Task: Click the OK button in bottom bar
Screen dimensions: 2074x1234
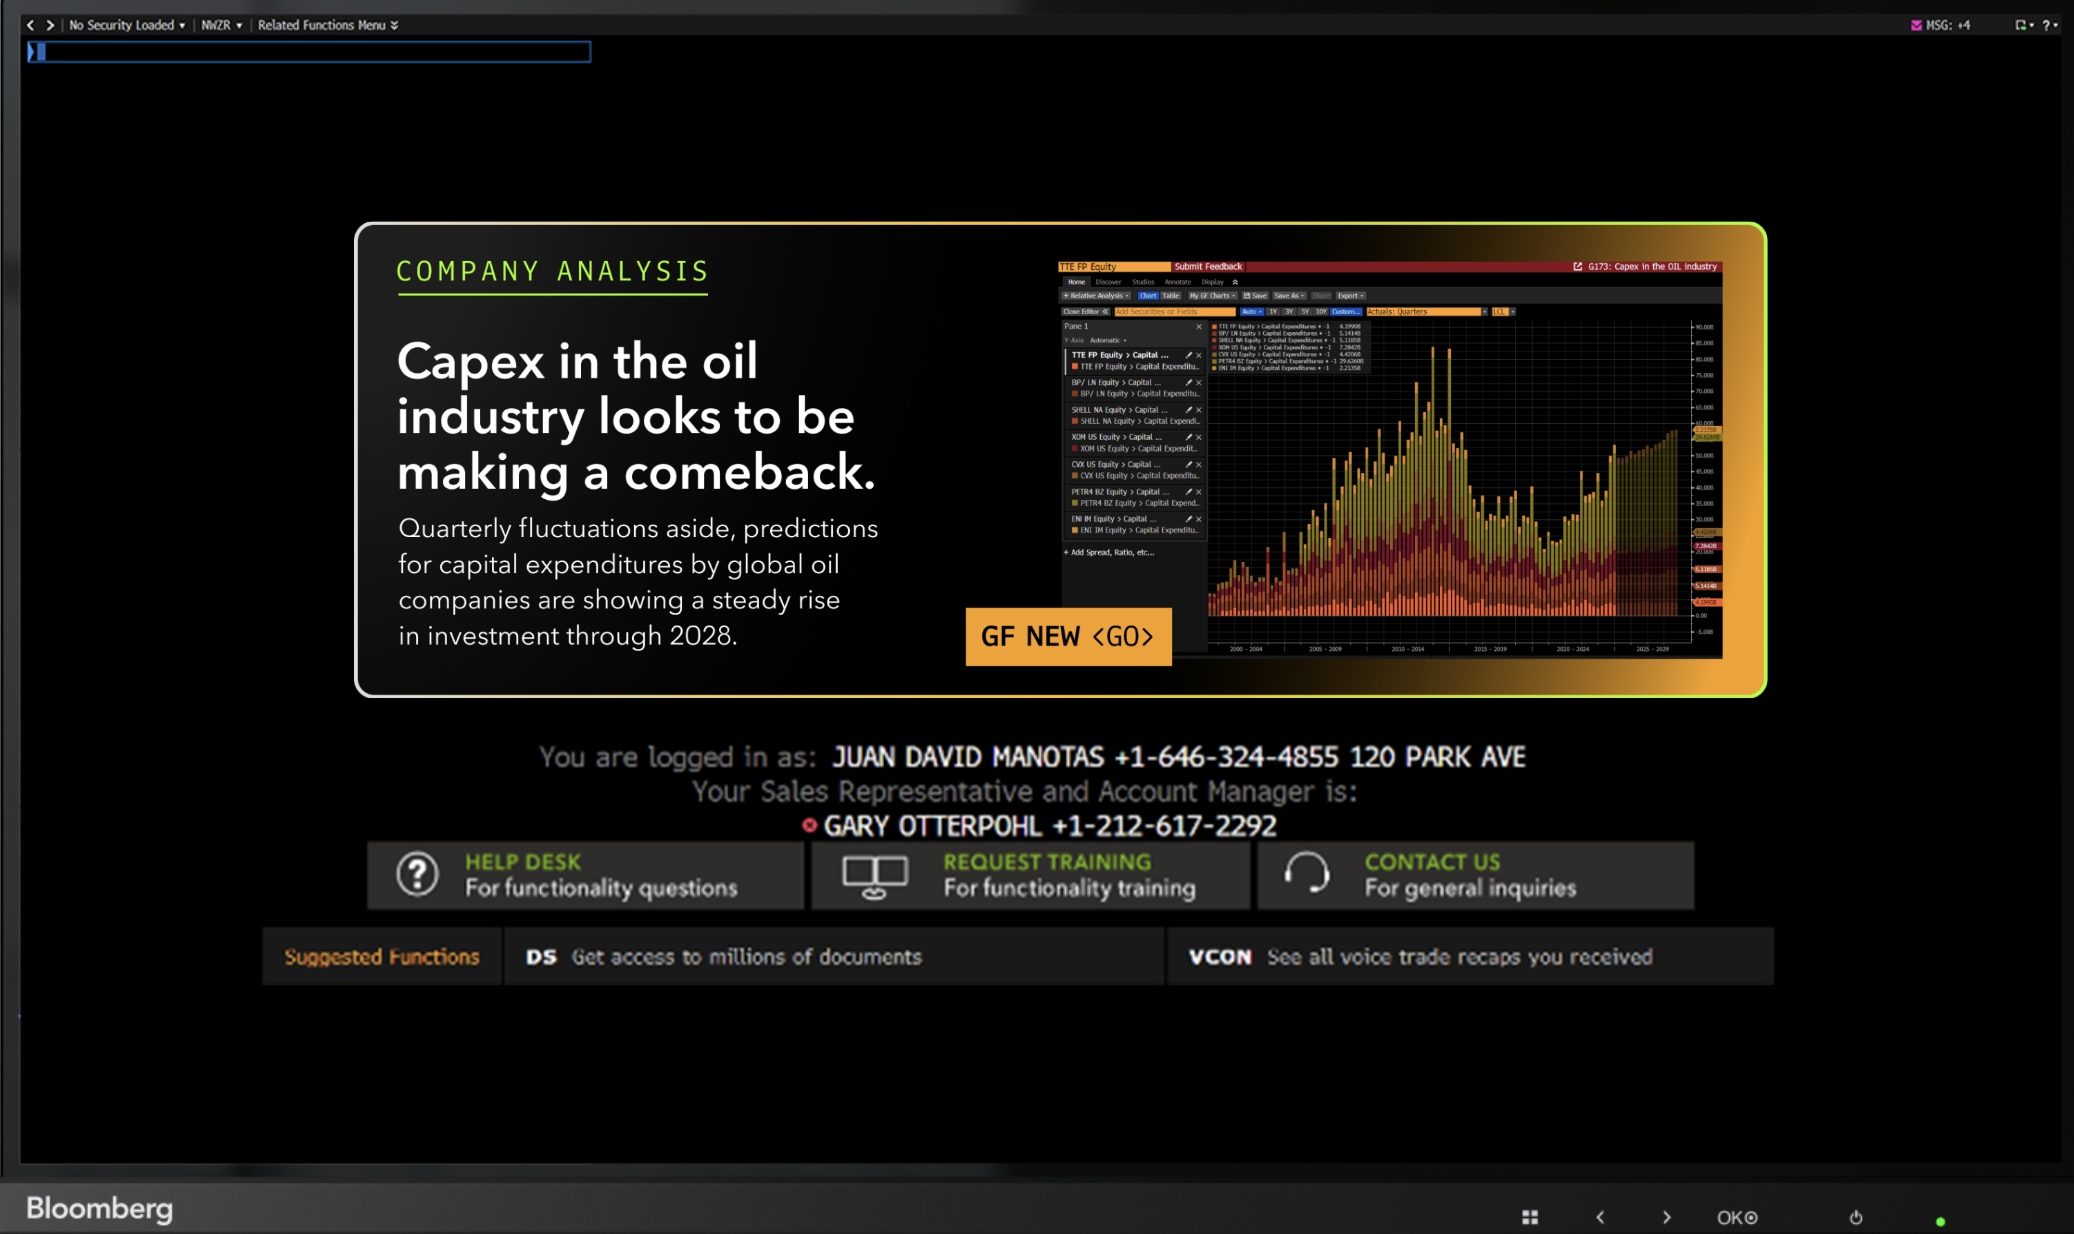Action: pos(1737,1217)
